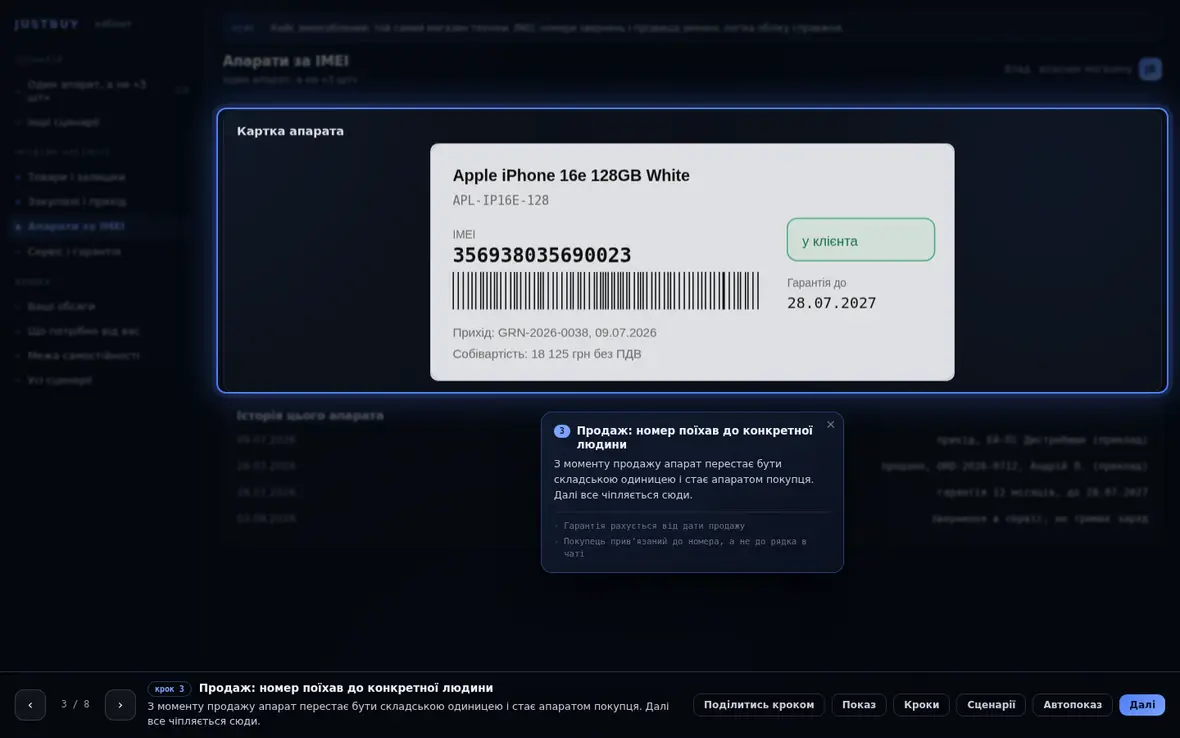The width and height of the screenshot is (1180, 738).
Task: Click the SKU text APL-IP16E-128
Action: pyautogui.click(x=500, y=200)
